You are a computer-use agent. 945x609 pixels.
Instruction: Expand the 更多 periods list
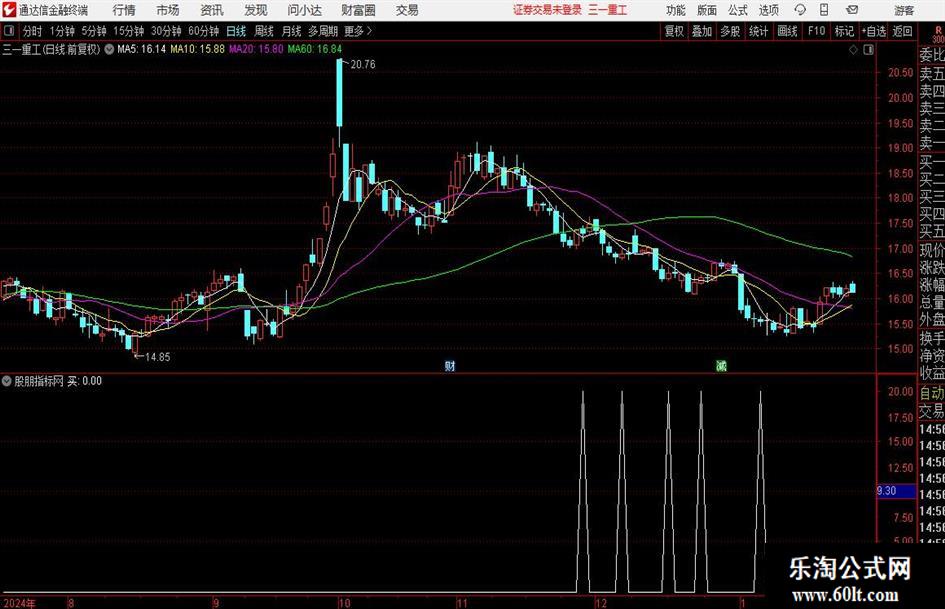[358, 31]
